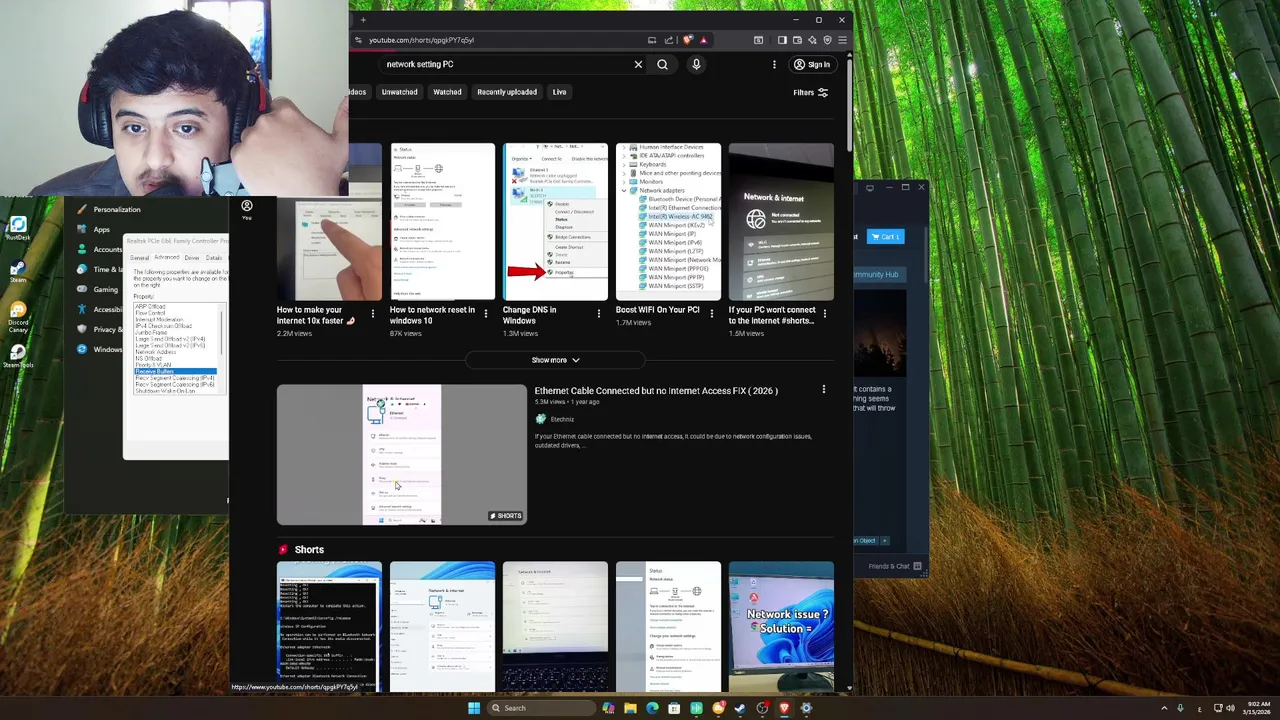Select 'Jumbo Frame' in property list
Image resolution: width=1280 pixels, height=720 pixels.
(x=151, y=332)
